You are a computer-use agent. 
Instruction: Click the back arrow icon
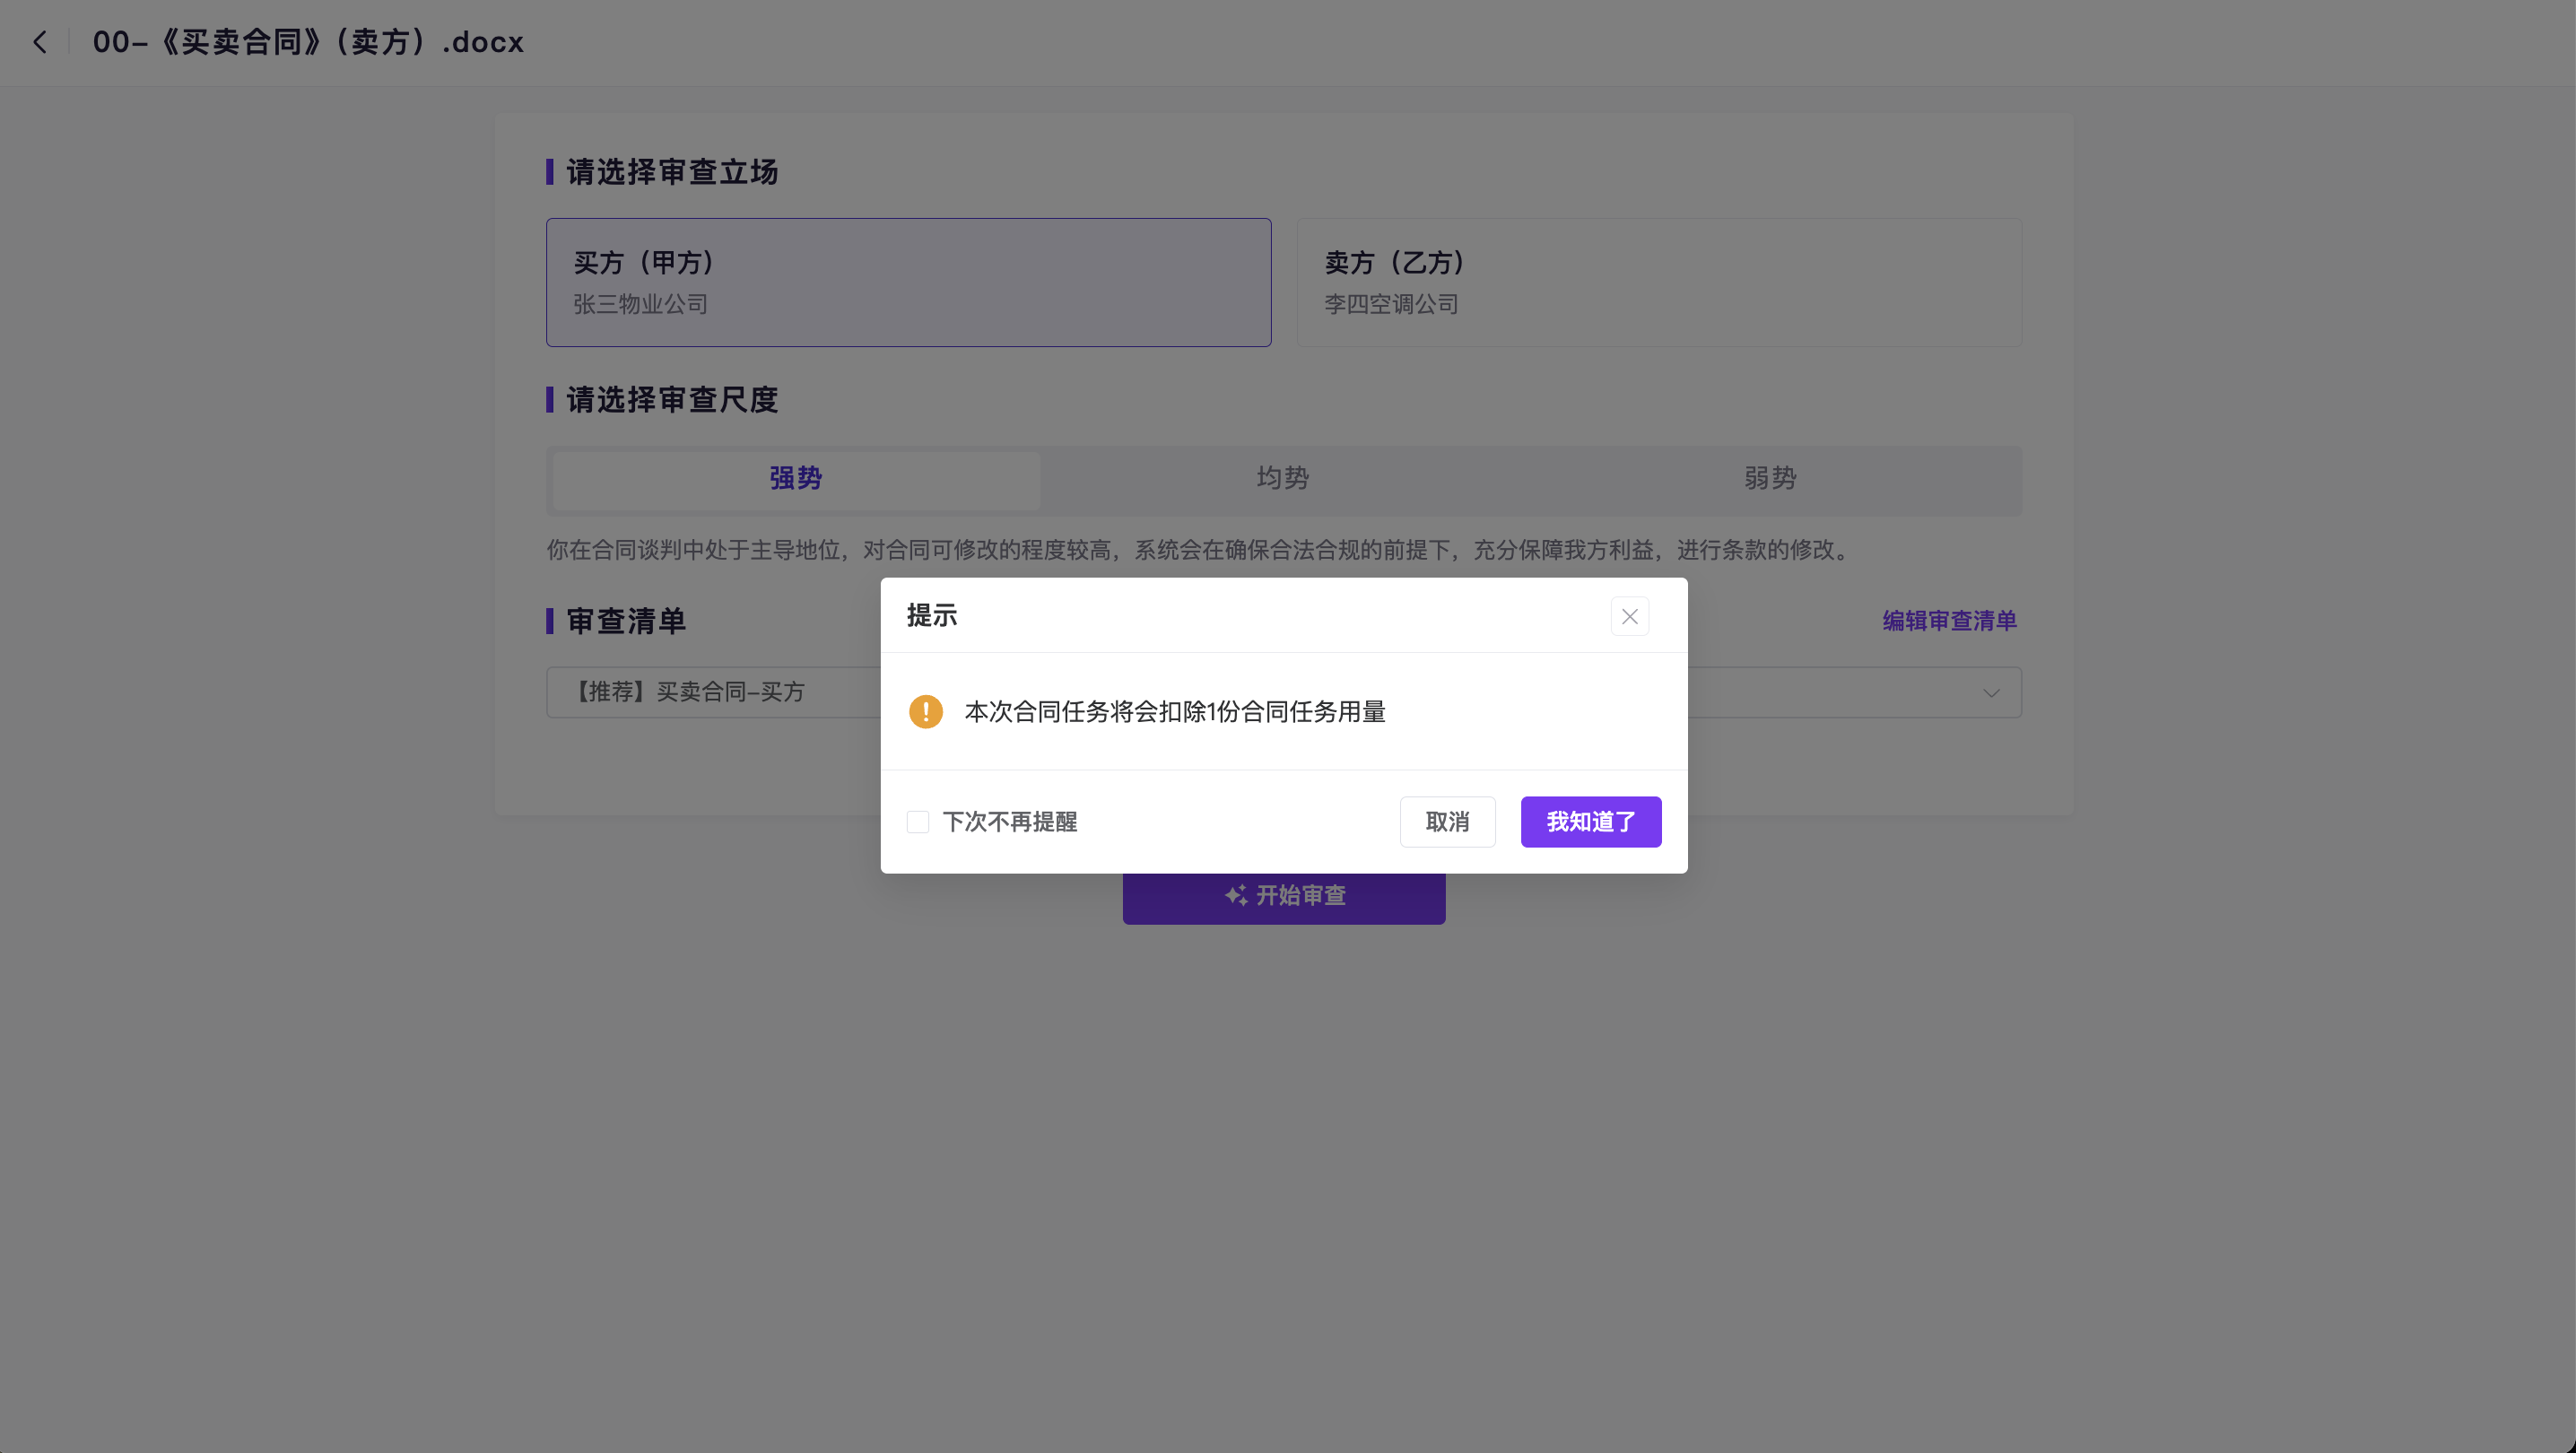pyautogui.click(x=40, y=42)
